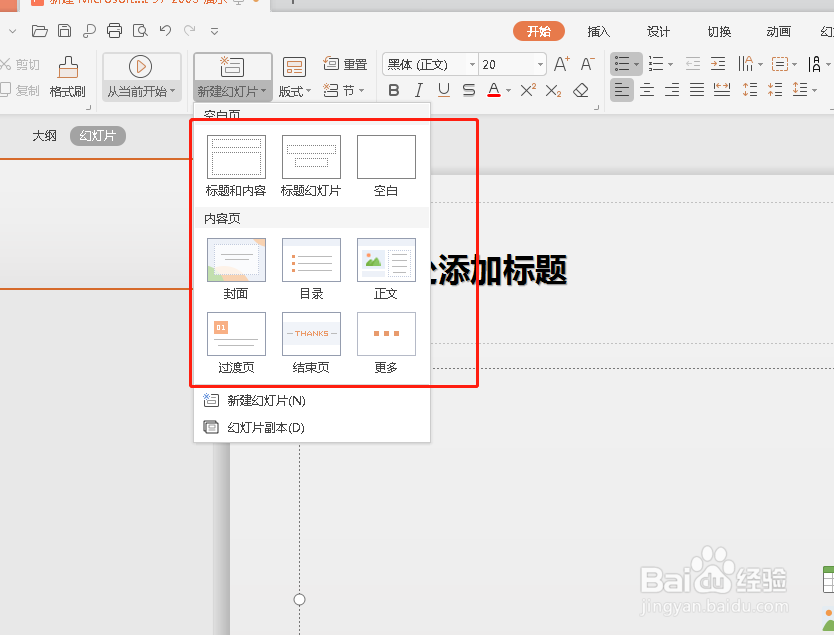
Task: Start slideshow with 从当前开始
Action: pos(141,77)
